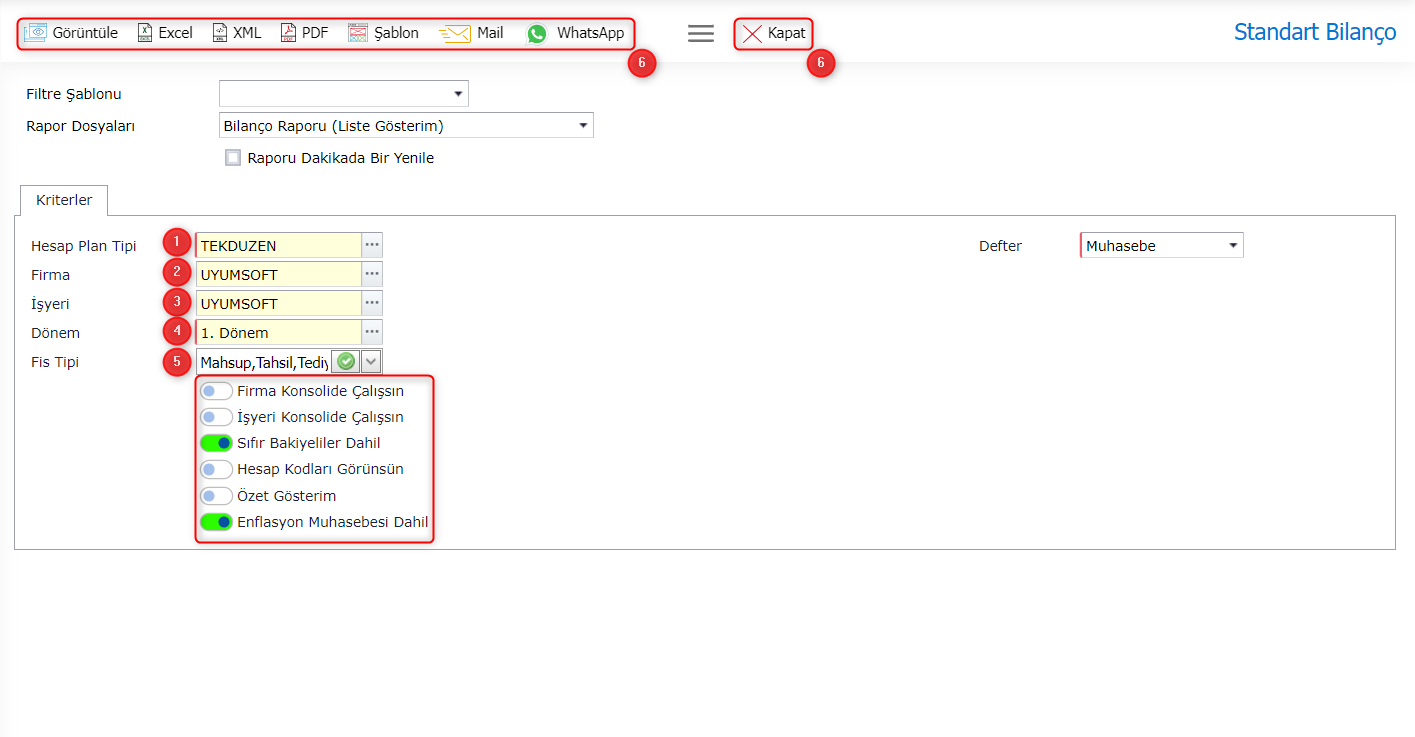
Task: Open the Şablon template icon
Action: click(358, 33)
